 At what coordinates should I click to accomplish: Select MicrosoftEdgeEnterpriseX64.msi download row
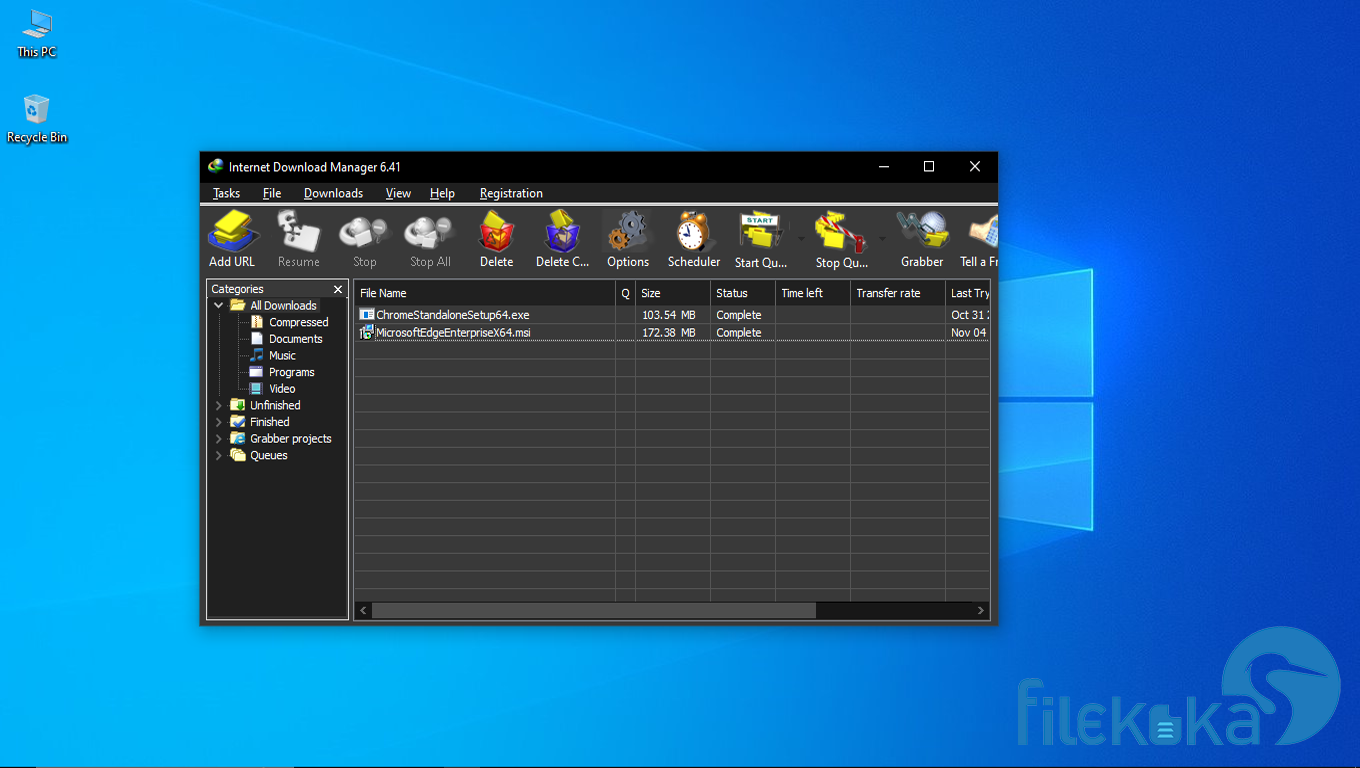672,333
